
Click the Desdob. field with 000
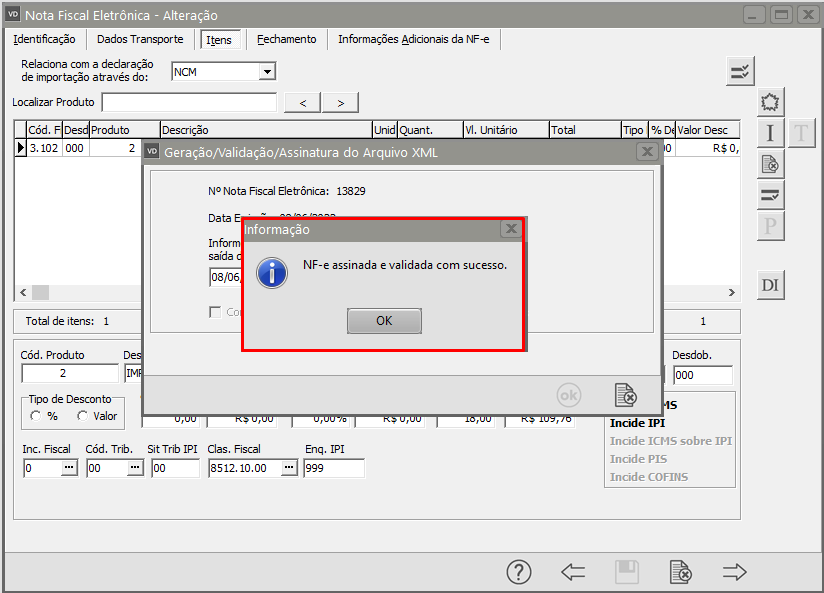(x=703, y=375)
